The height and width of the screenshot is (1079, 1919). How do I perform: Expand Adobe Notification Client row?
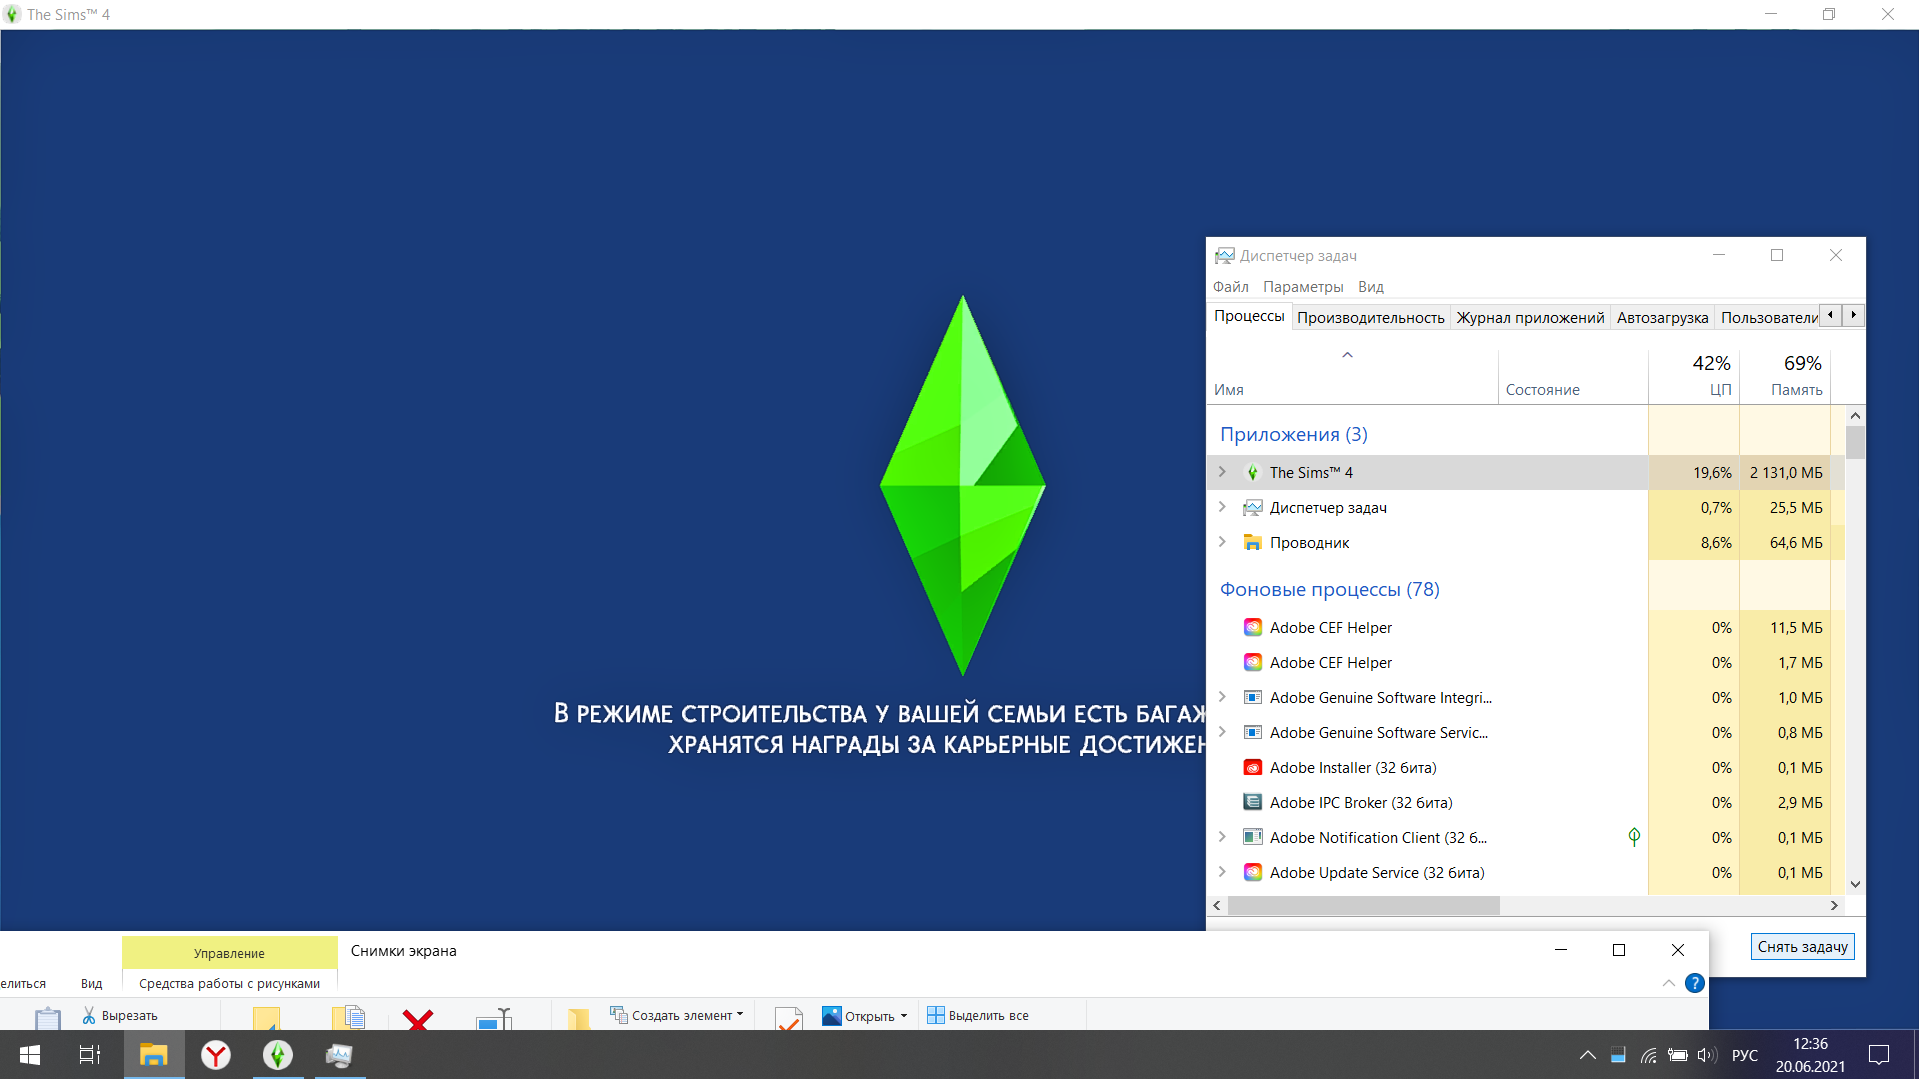[1222, 837]
